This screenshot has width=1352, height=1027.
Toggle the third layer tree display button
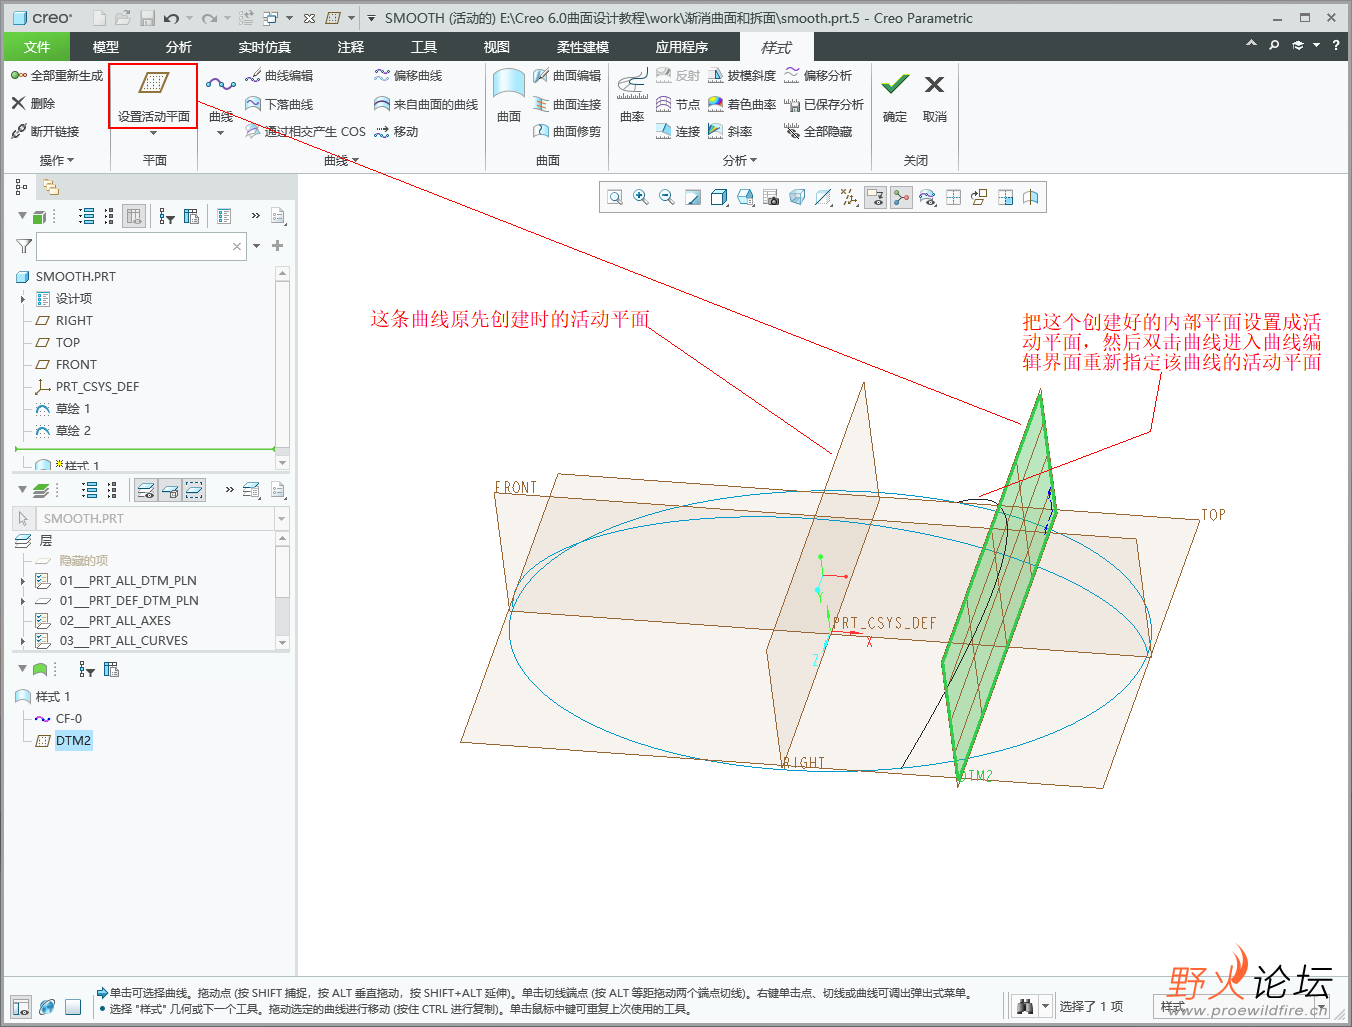(194, 490)
